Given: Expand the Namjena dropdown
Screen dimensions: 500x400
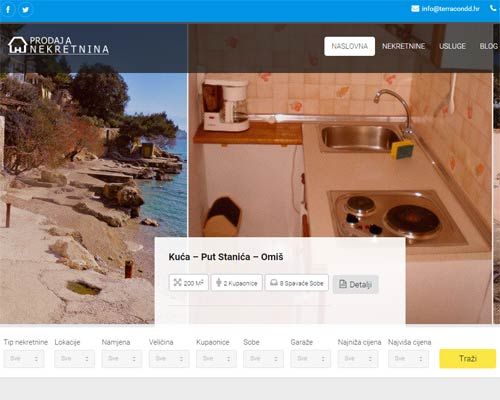Looking at the screenshot, I should [x=122, y=359].
